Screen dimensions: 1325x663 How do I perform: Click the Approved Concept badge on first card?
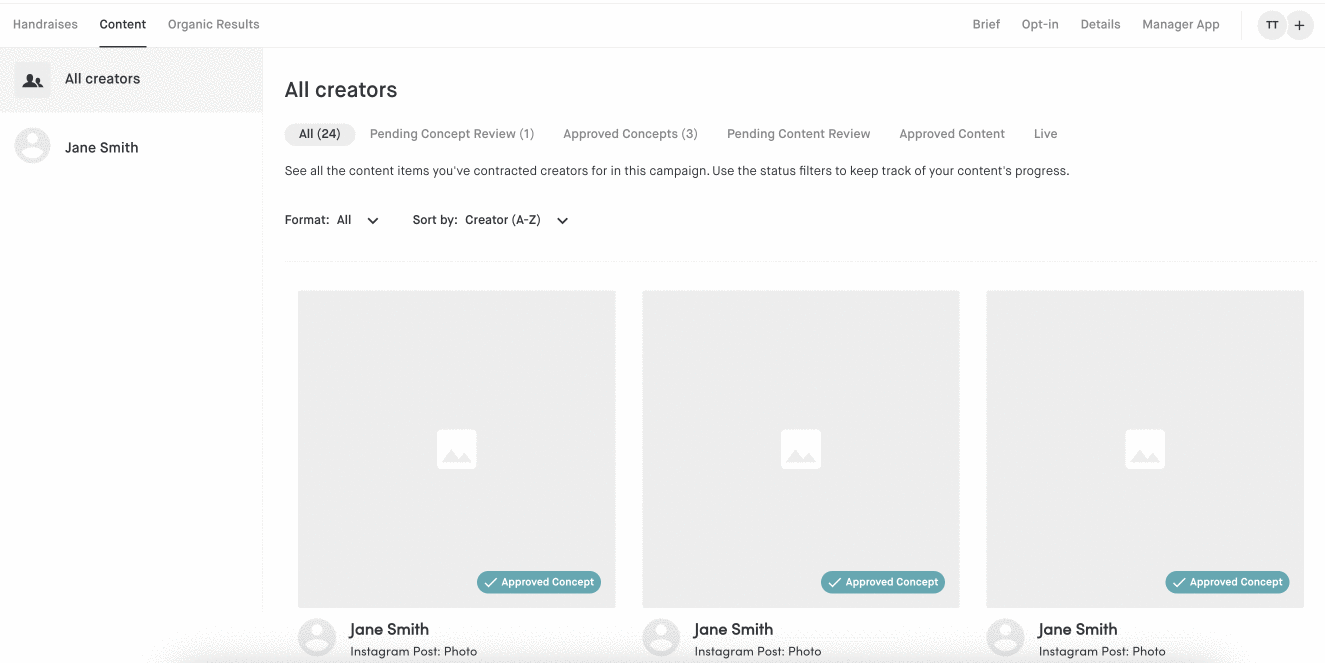[539, 582]
